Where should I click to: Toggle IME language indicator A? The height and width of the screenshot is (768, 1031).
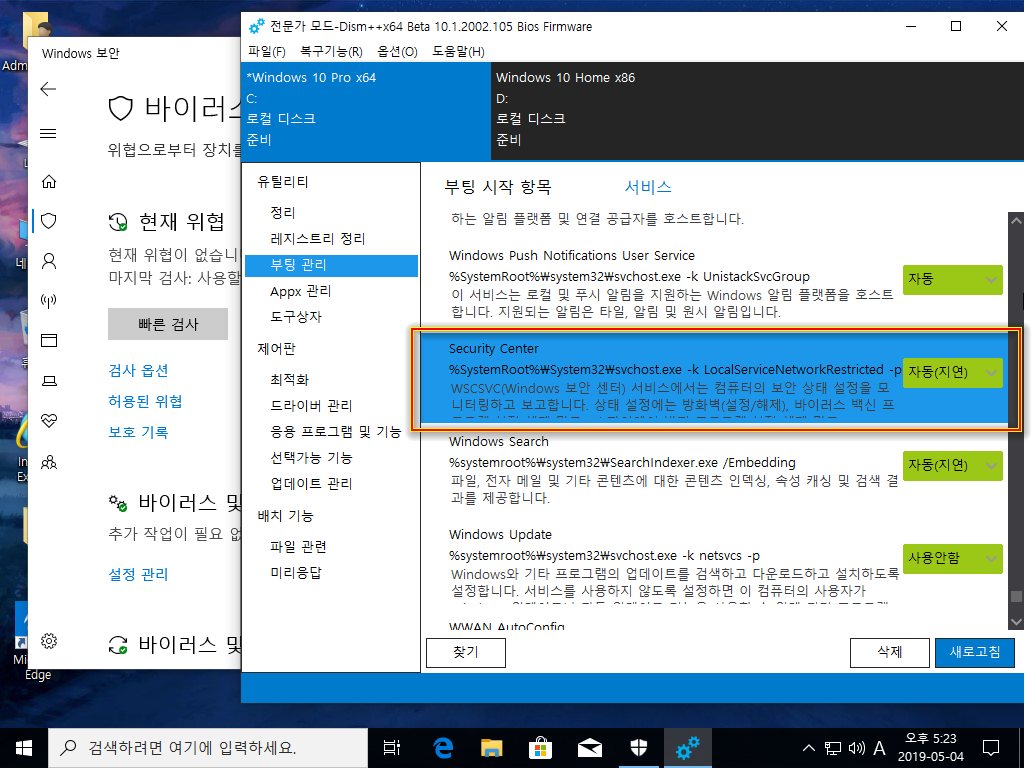coord(879,748)
